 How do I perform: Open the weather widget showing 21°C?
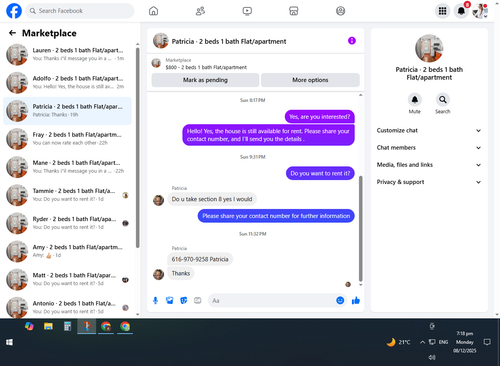398,342
